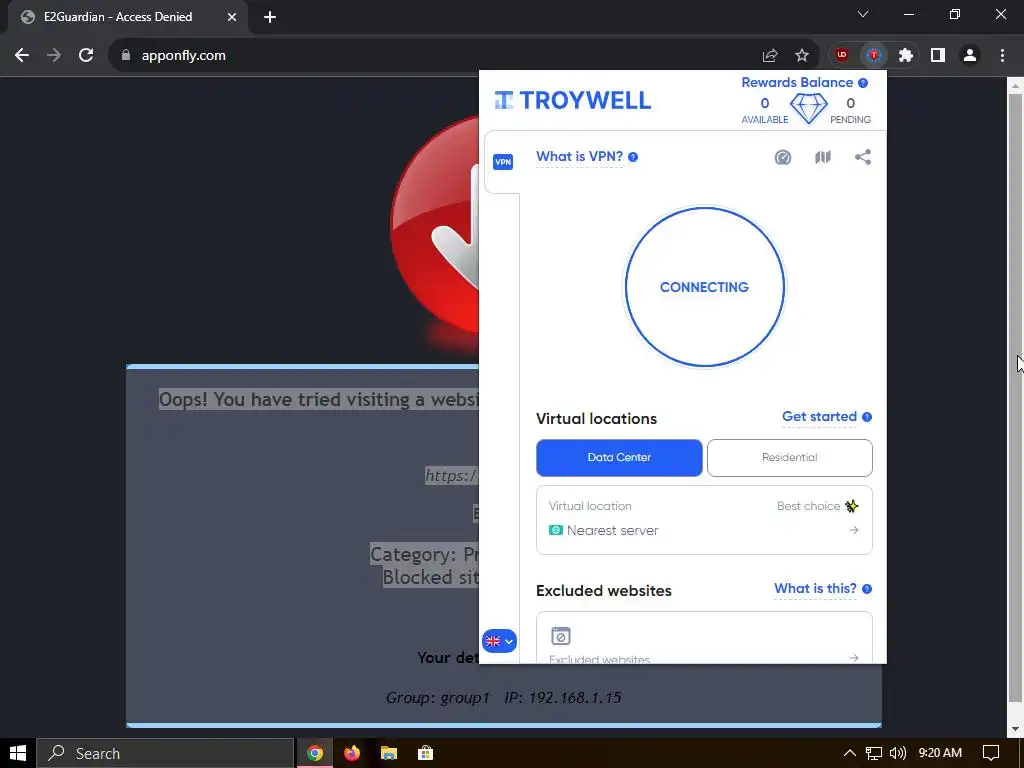The image size is (1024, 768).
Task: Reload the apponfly.com page
Action: pos(86,56)
